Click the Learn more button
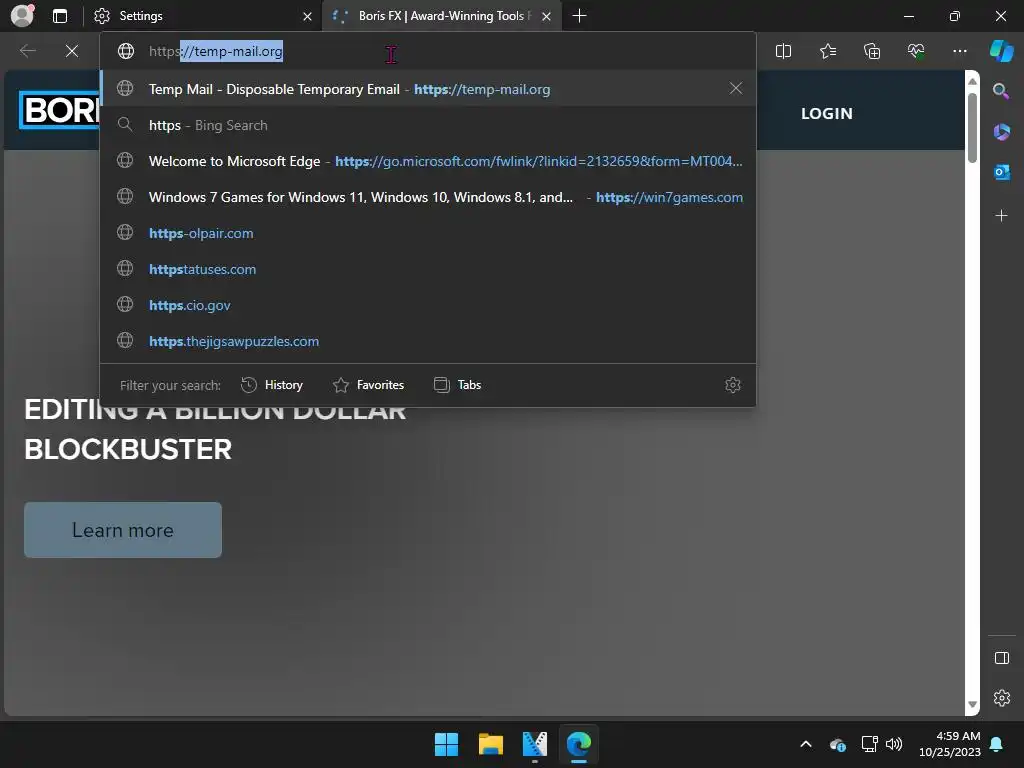The image size is (1024, 768). 123,530
